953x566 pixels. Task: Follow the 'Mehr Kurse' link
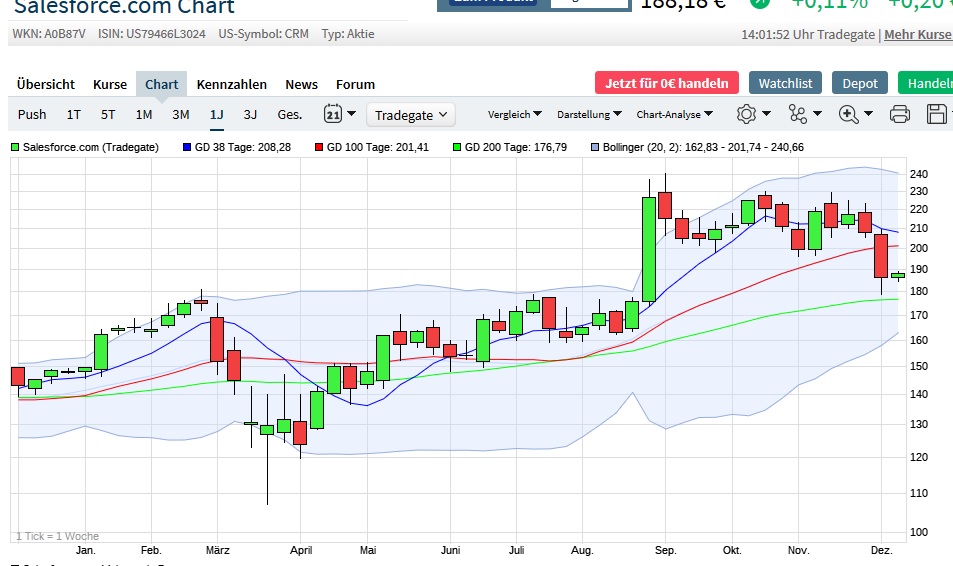(918, 35)
